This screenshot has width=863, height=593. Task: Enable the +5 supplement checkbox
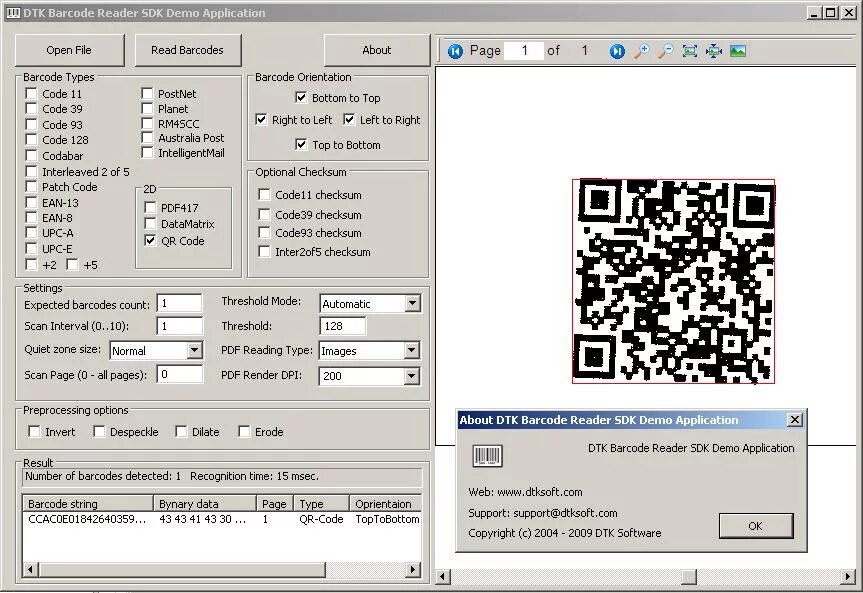[72, 265]
